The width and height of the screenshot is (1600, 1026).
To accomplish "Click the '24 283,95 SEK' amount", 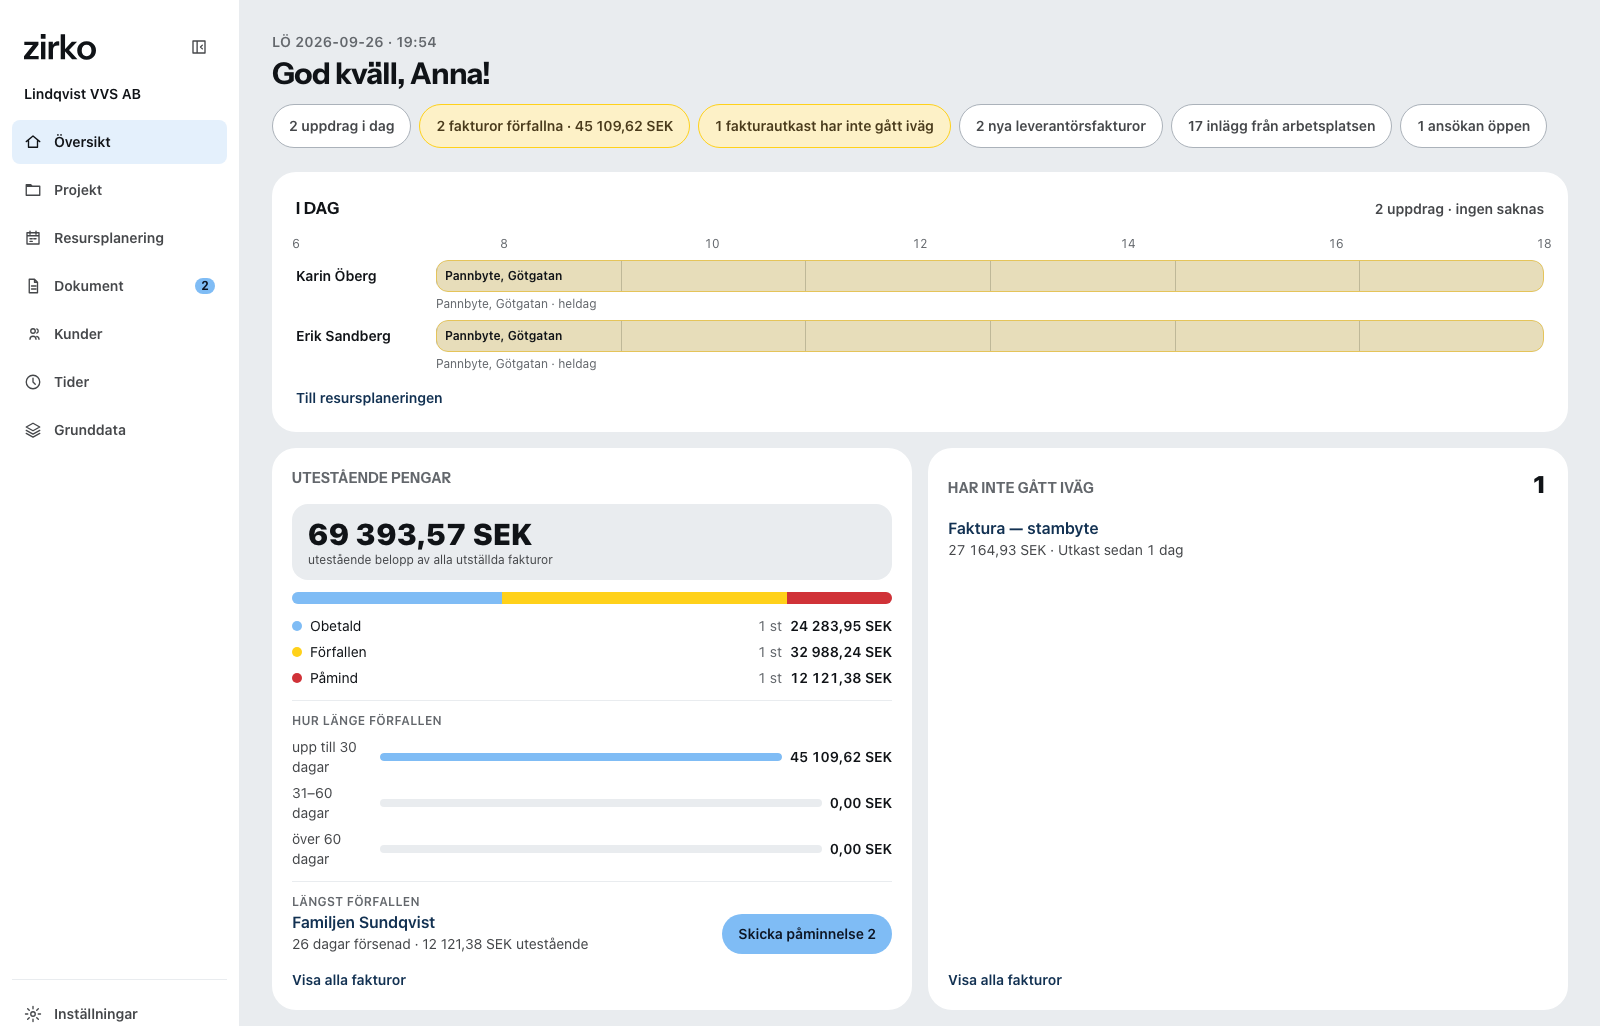I will [841, 626].
